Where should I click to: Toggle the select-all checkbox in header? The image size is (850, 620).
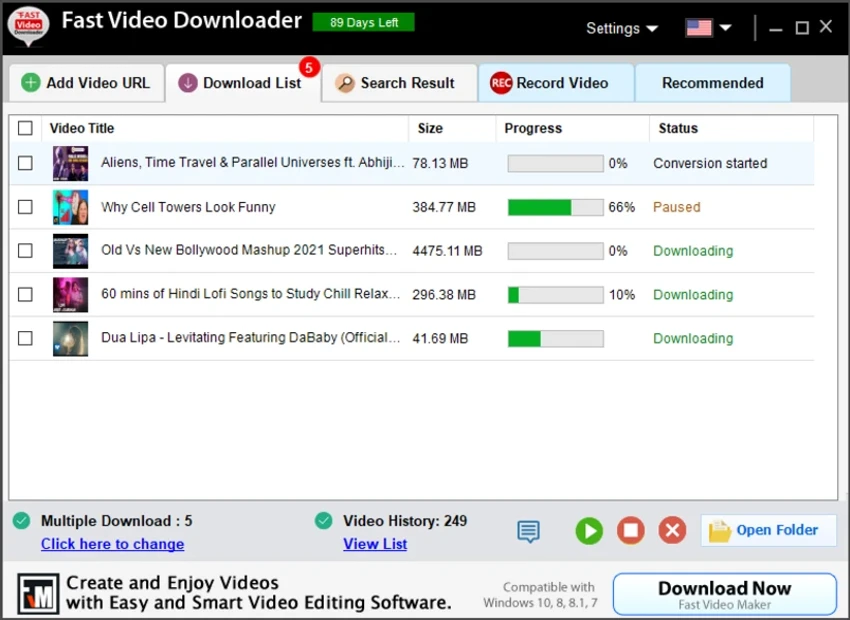pyautogui.click(x=25, y=128)
